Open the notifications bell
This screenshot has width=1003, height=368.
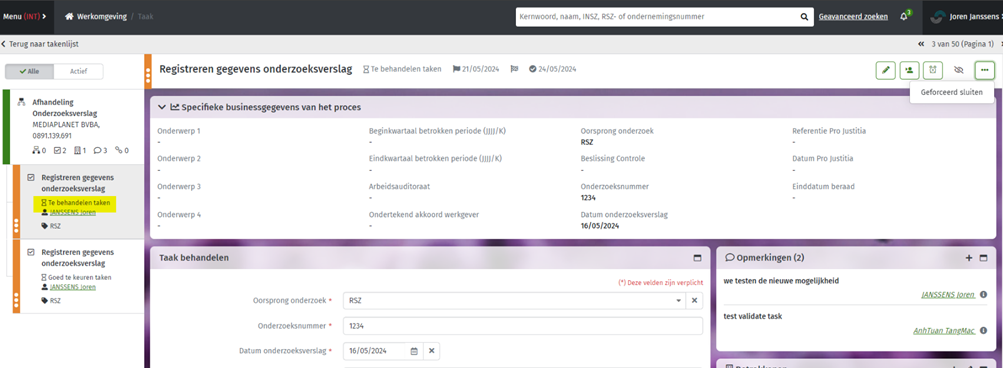(904, 17)
